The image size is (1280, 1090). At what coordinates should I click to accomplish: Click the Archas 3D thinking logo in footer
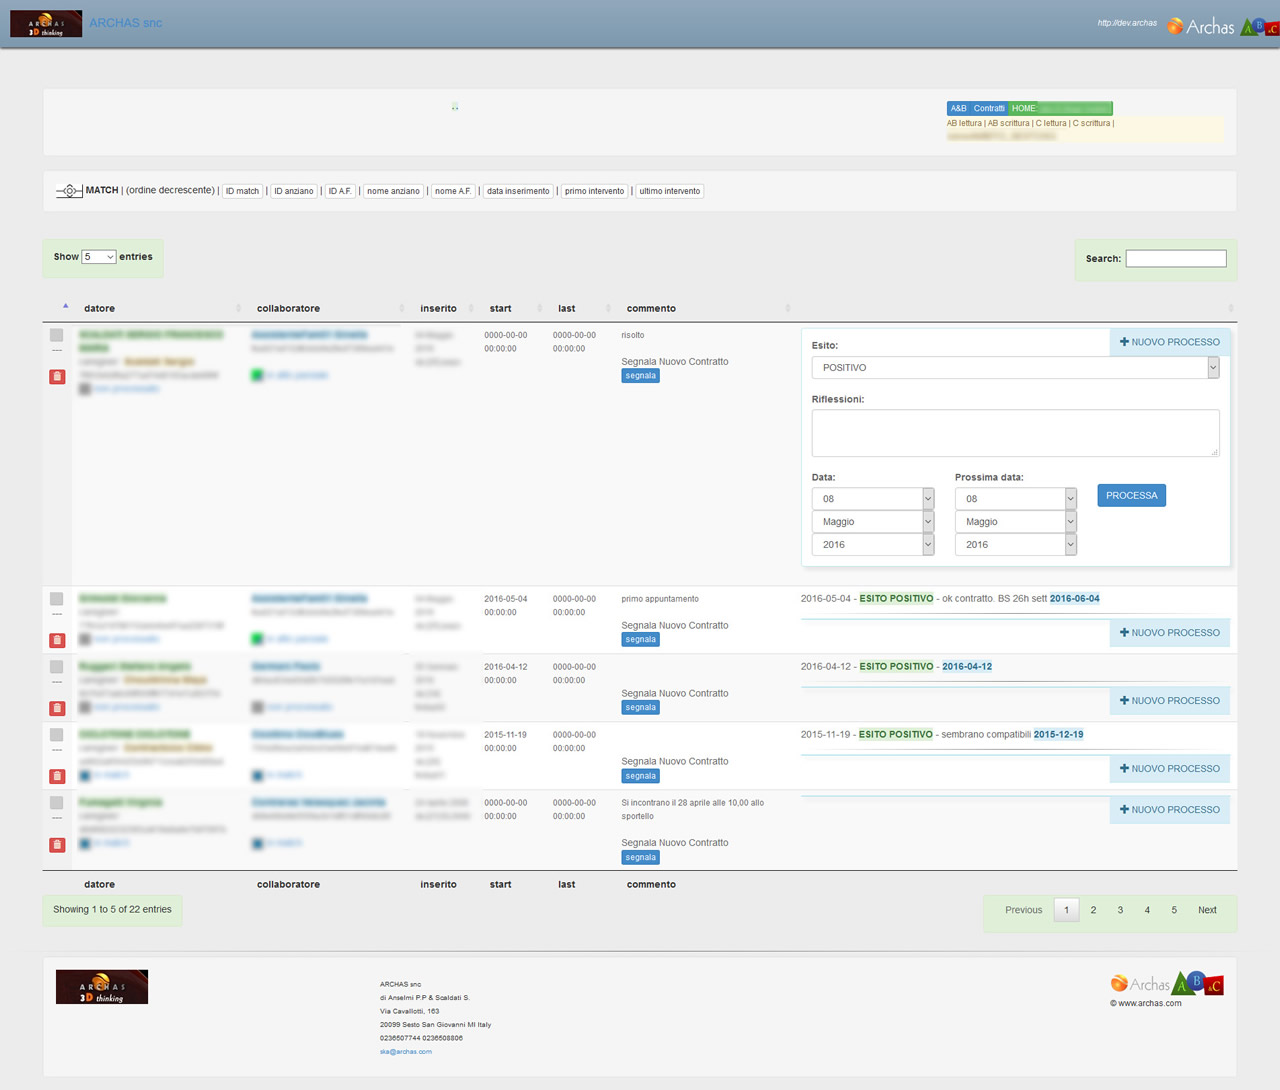tap(102, 987)
